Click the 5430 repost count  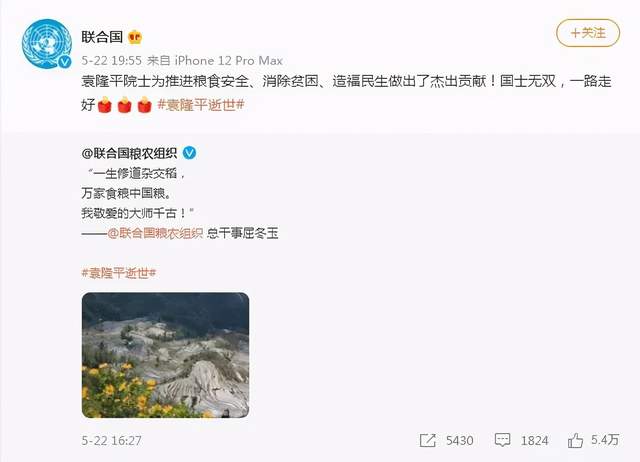[460, 440]
